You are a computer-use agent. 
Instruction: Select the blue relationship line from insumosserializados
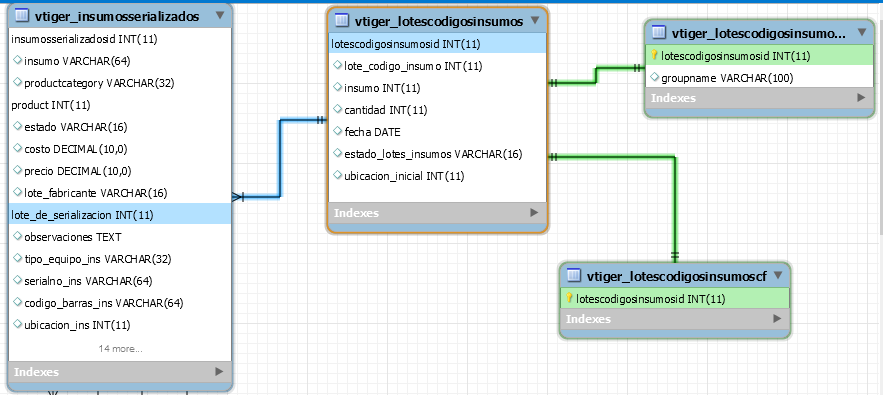coord(280,158)
